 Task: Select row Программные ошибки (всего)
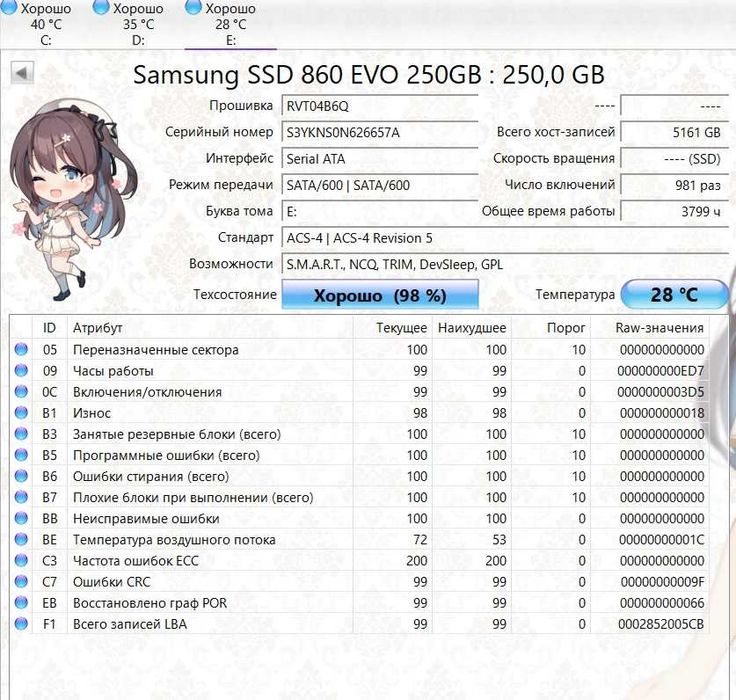coord(360,455)
